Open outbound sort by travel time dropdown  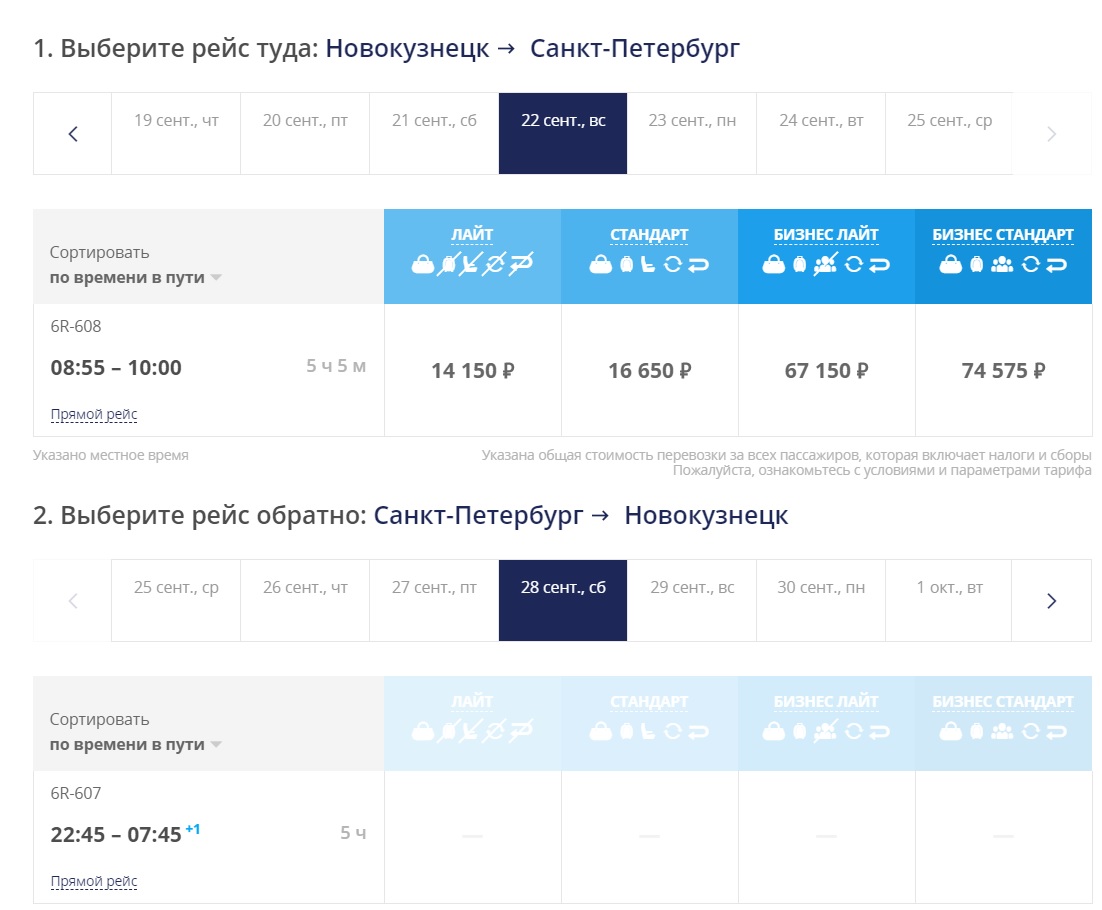pos(135,278)
